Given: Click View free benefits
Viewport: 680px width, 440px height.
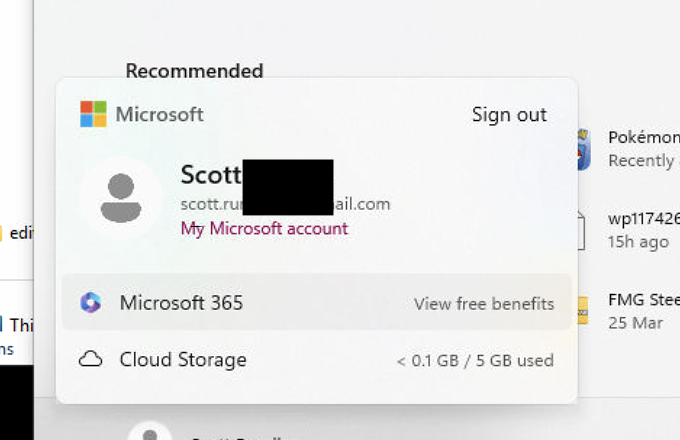Looking at the screenshot, I should (x=484, y=304).
